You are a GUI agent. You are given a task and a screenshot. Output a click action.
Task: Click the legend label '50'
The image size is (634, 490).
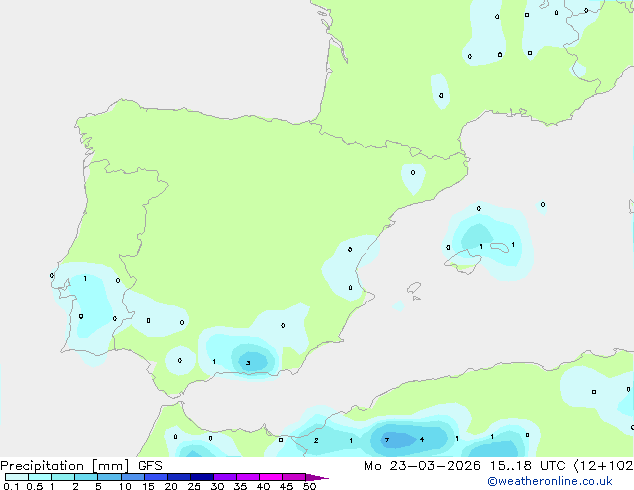(310, 486)
